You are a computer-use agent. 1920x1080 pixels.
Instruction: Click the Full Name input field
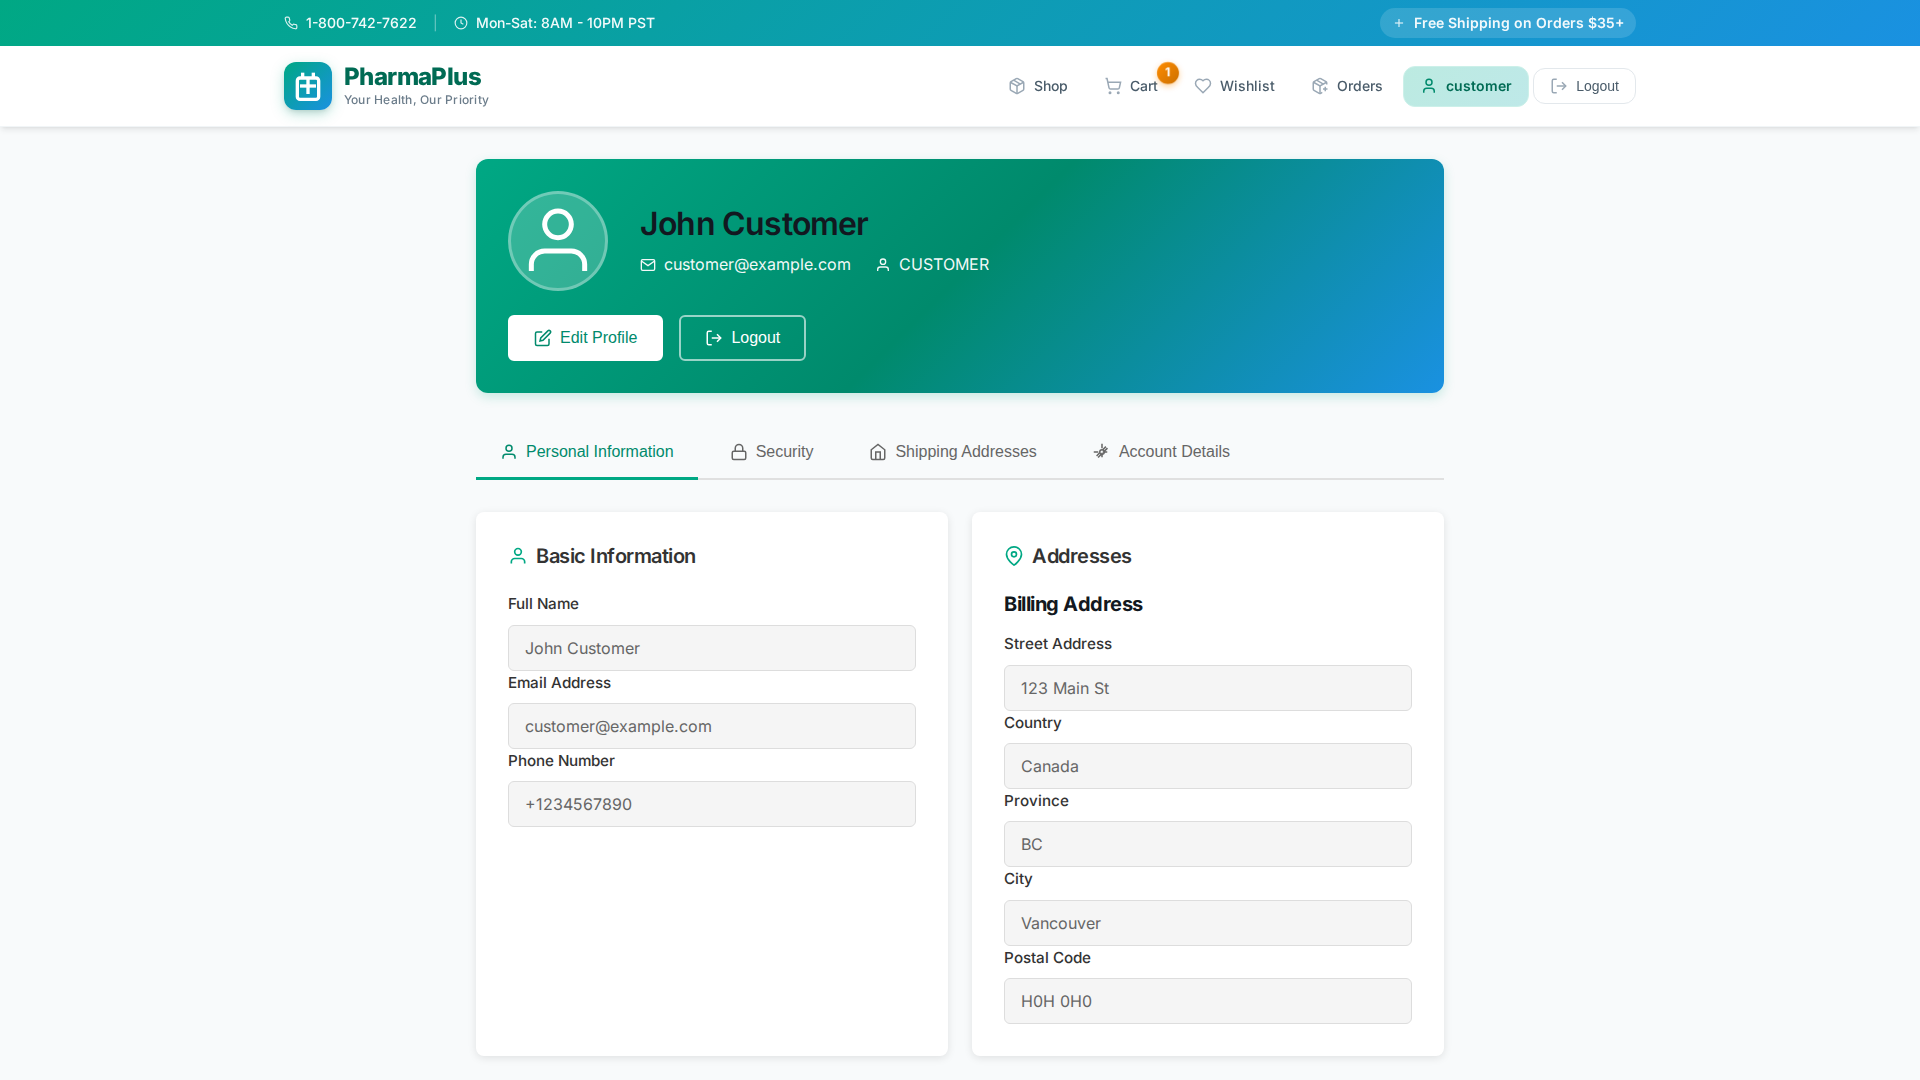click(711, 648)
